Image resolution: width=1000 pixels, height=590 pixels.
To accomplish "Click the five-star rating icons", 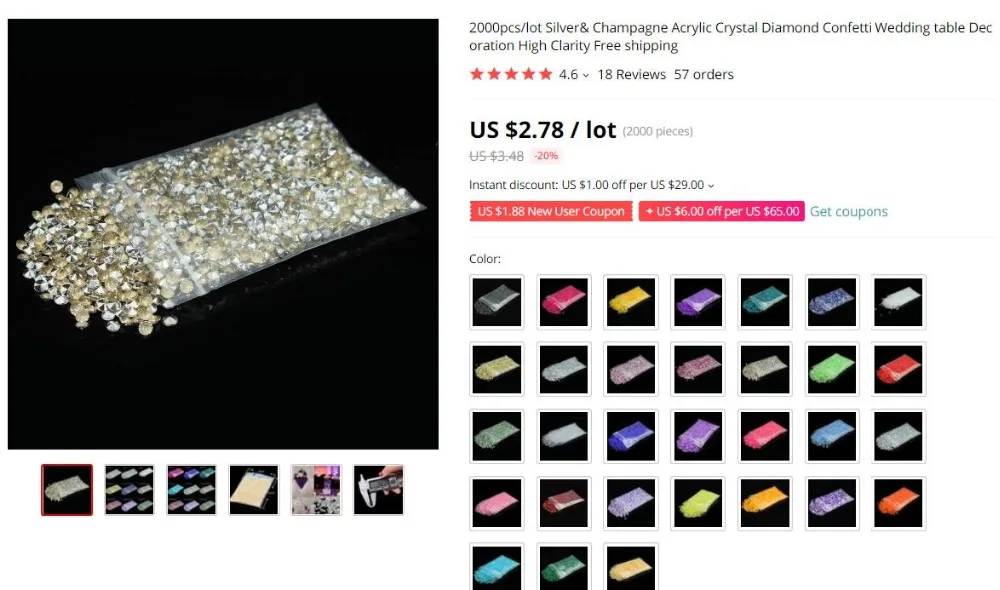I will pyautogui.click(x=511, y=74).
